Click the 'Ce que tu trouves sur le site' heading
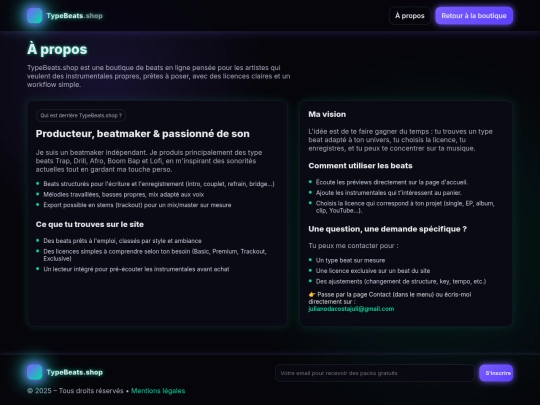540x405 pixels. [90, 225]
